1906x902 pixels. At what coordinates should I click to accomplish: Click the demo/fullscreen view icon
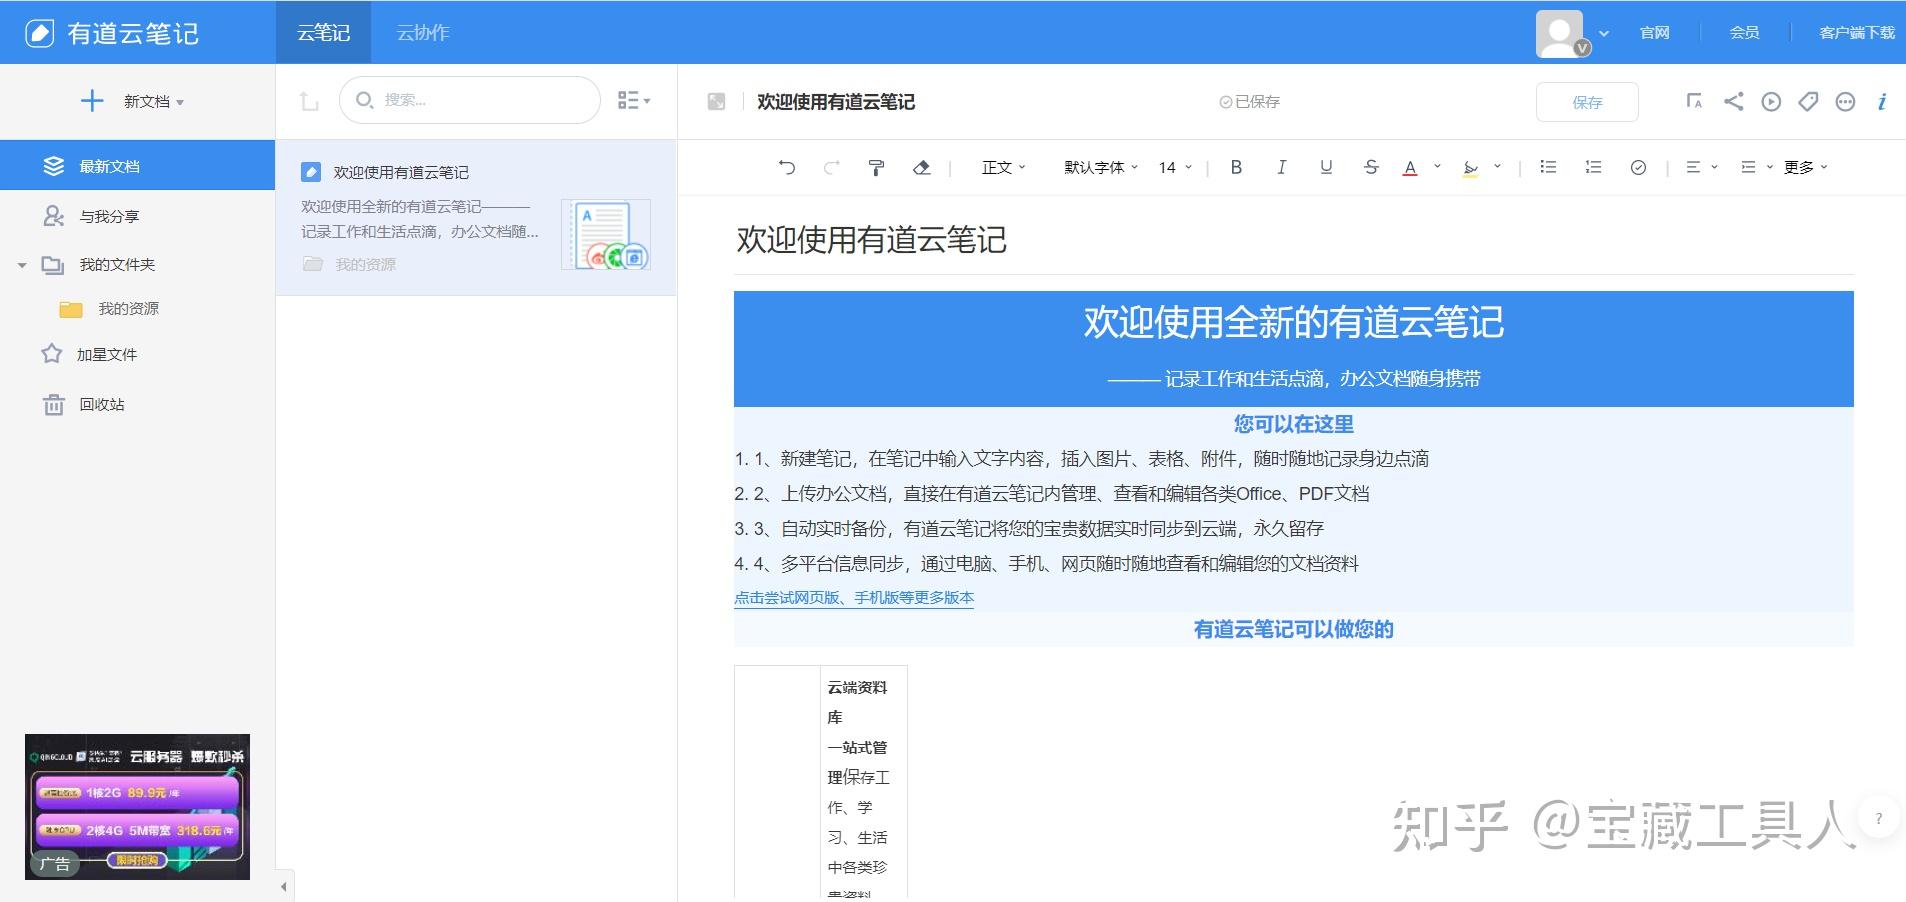click(x=1694, y=101)
